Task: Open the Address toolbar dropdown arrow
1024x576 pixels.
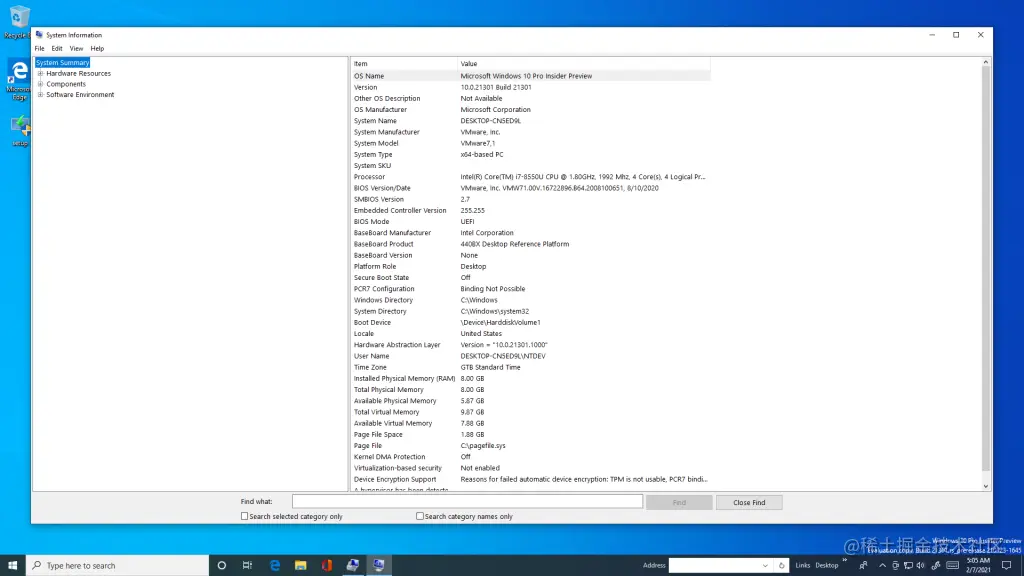Action: (765, 566)
